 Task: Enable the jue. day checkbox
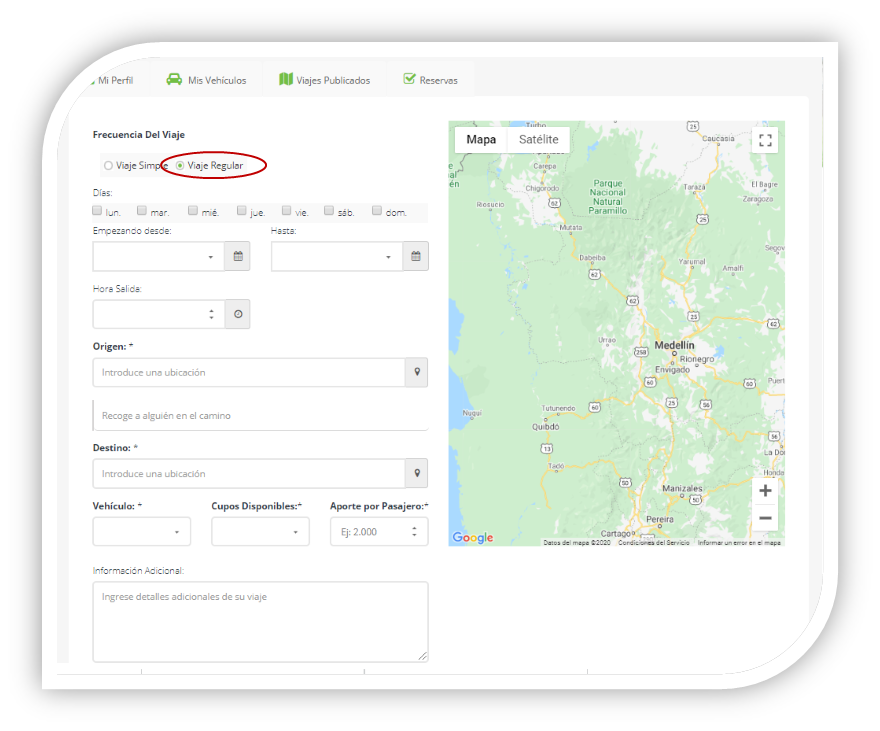241,210
